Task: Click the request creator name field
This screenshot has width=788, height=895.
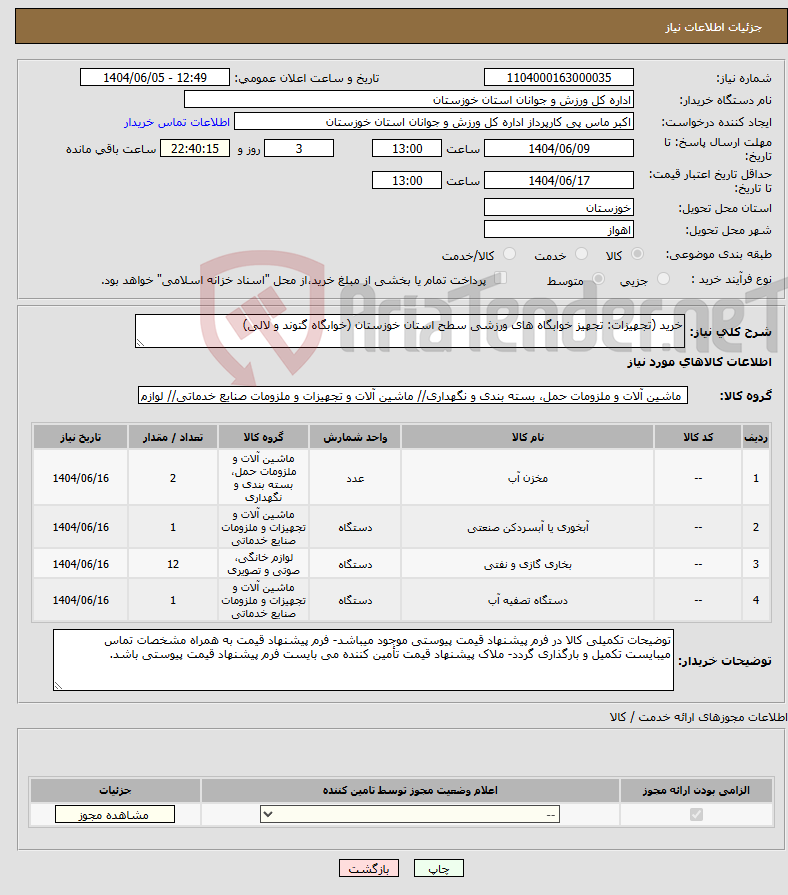Action: point(434,122)
